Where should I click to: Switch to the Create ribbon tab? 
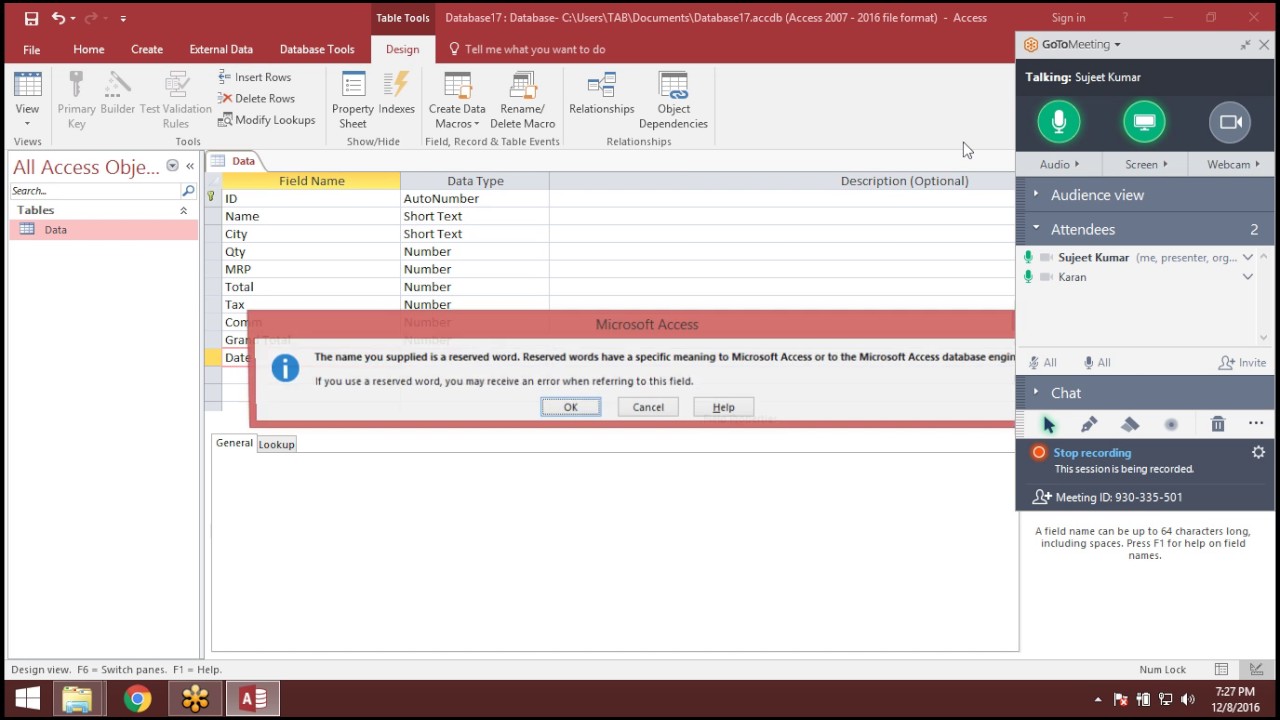(147, 49)
